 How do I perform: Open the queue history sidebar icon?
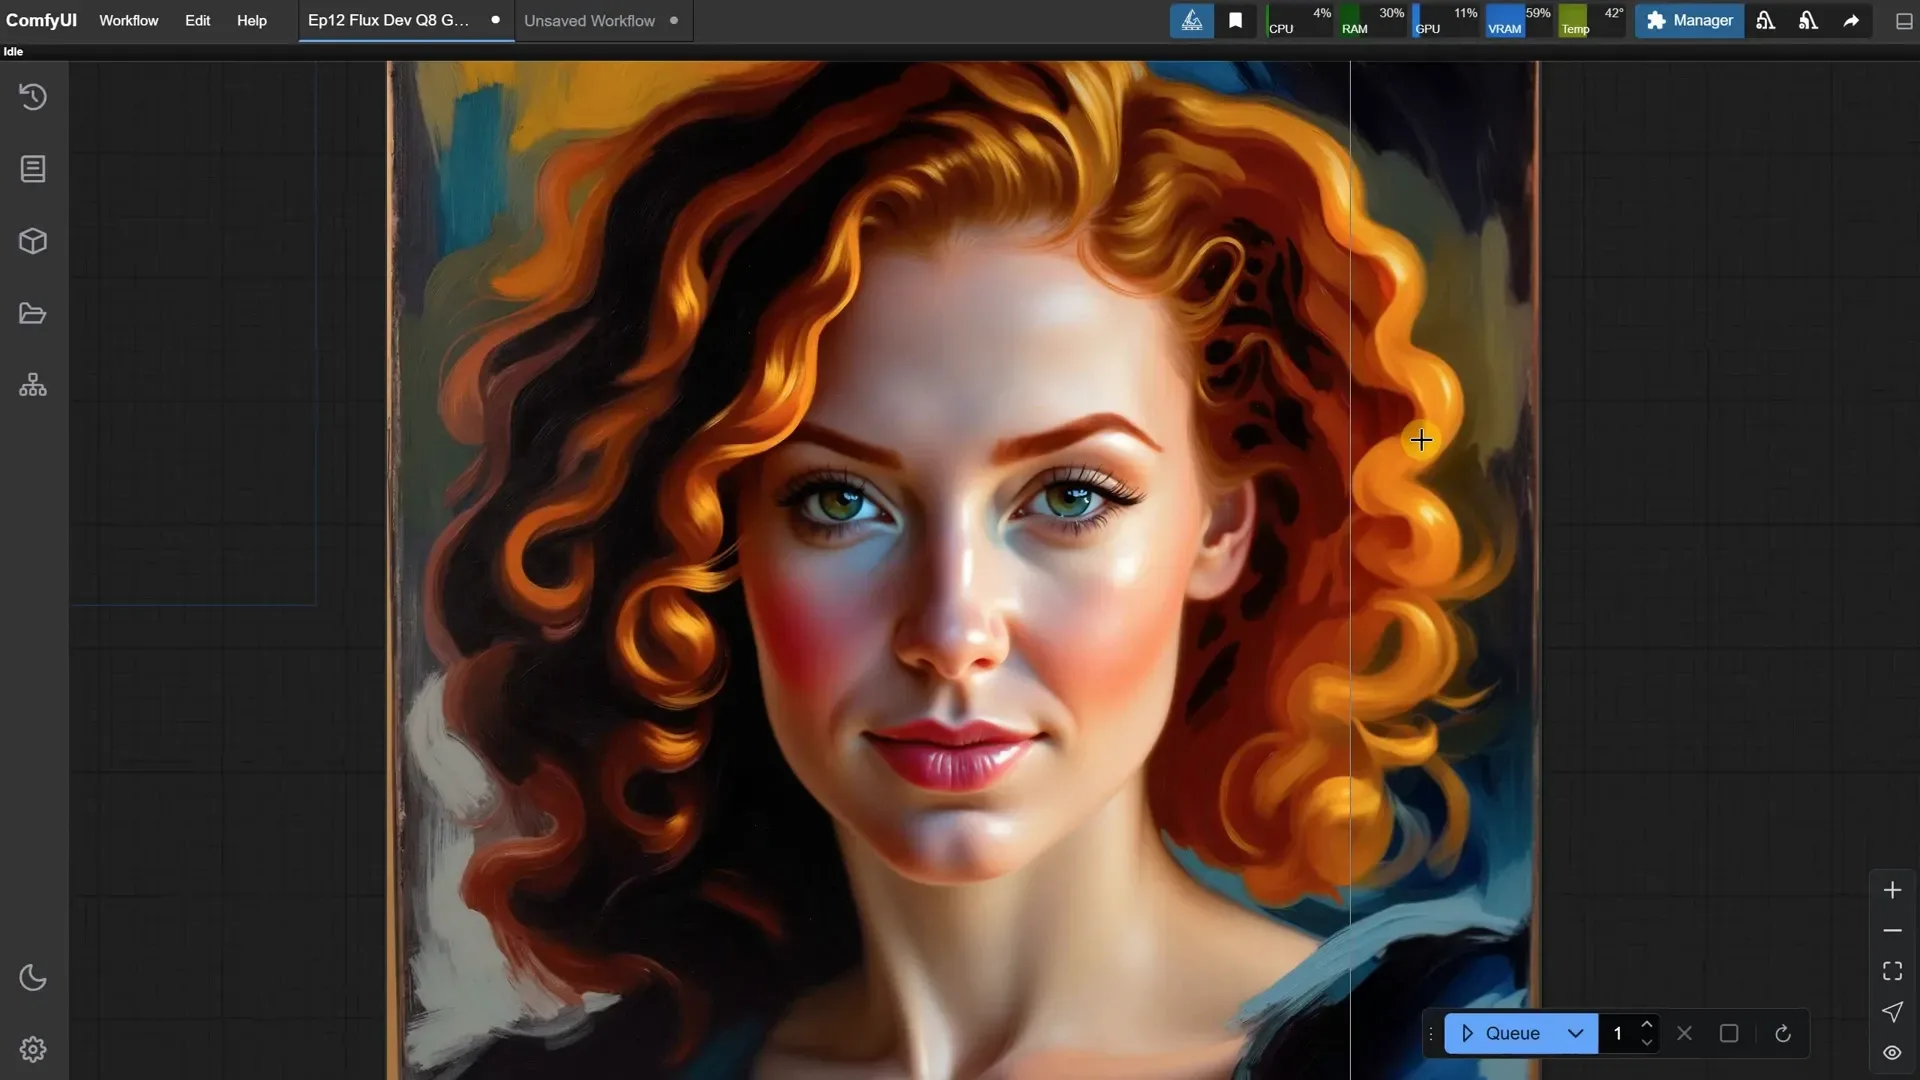pos(33,97)
